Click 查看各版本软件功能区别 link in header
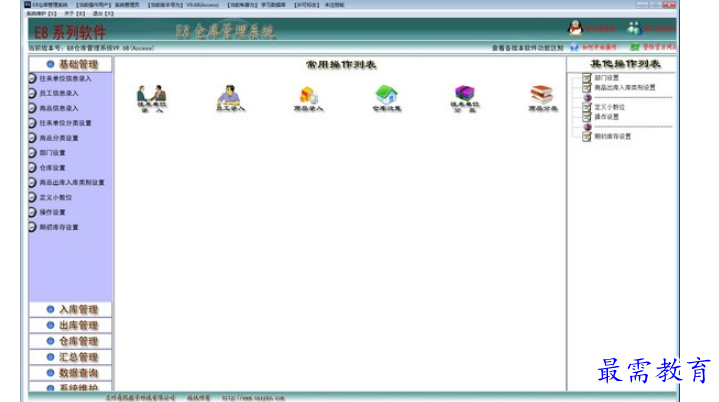 tap(528, 48)
